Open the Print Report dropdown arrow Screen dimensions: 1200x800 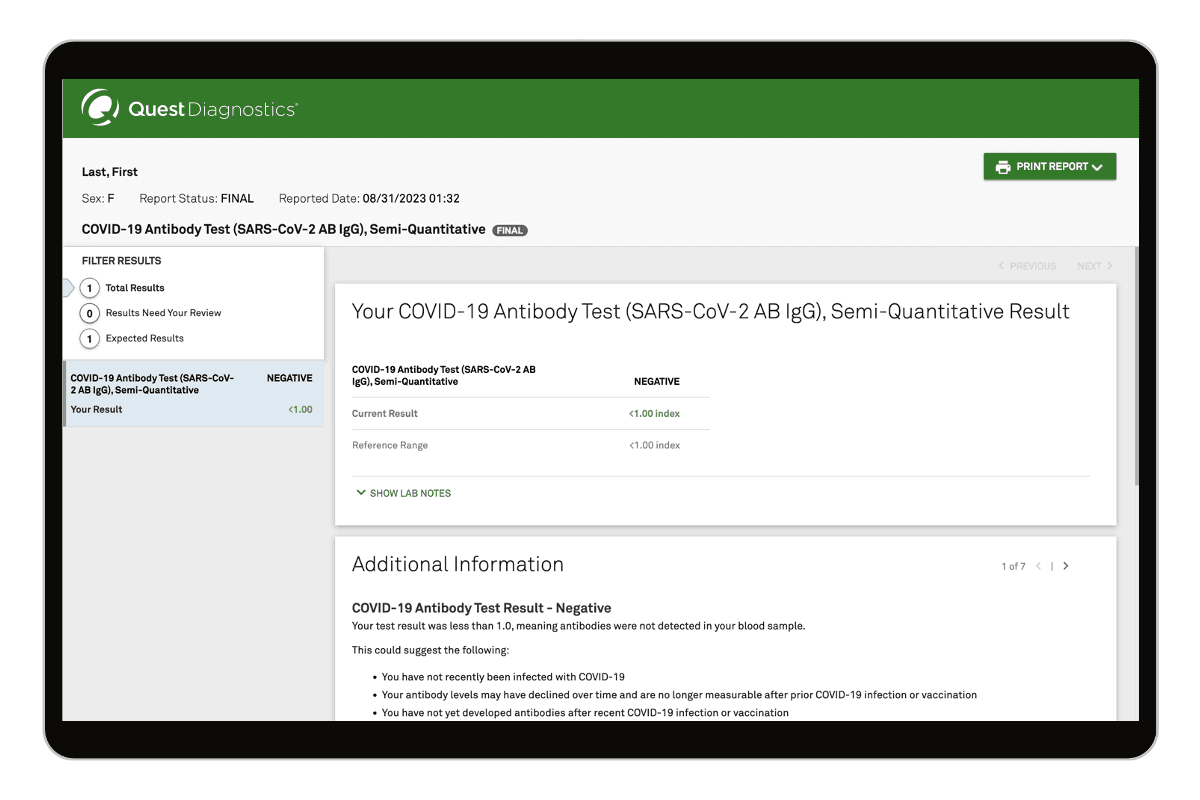[1097, 168]
